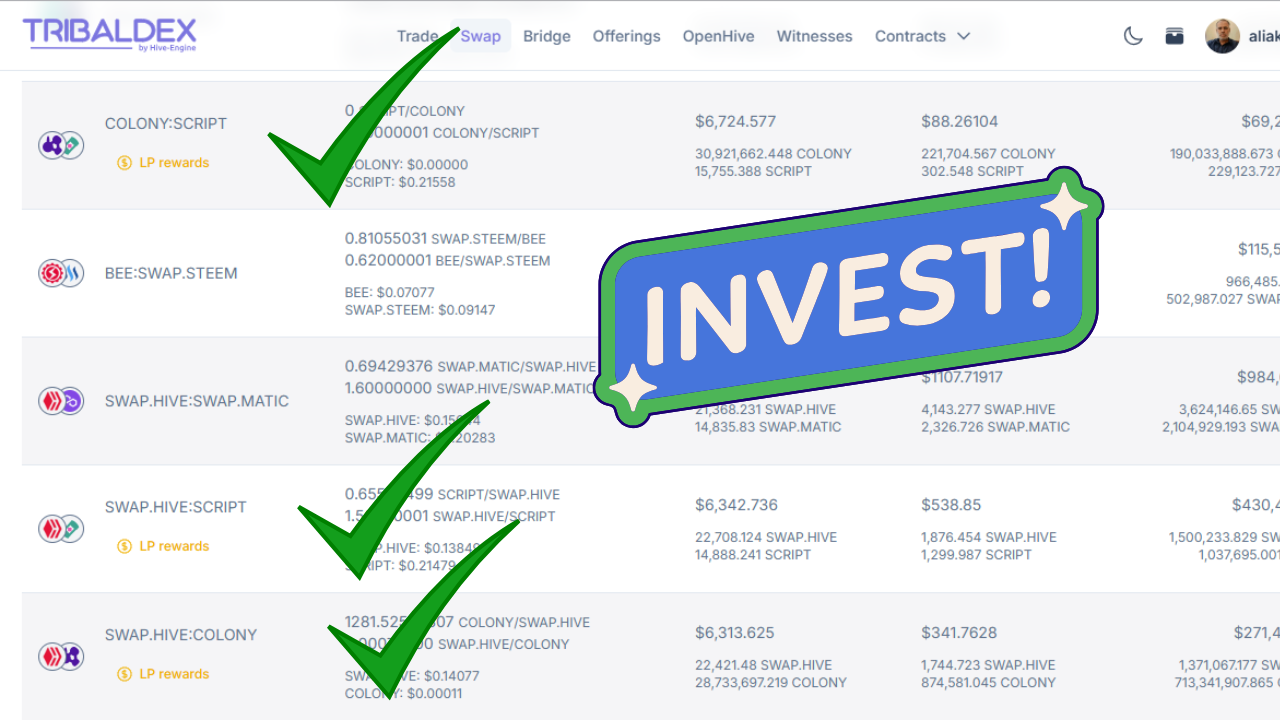Open the wallet icon in the top bar
The height and width of the screenshot is (720, 1280).
1174,33
